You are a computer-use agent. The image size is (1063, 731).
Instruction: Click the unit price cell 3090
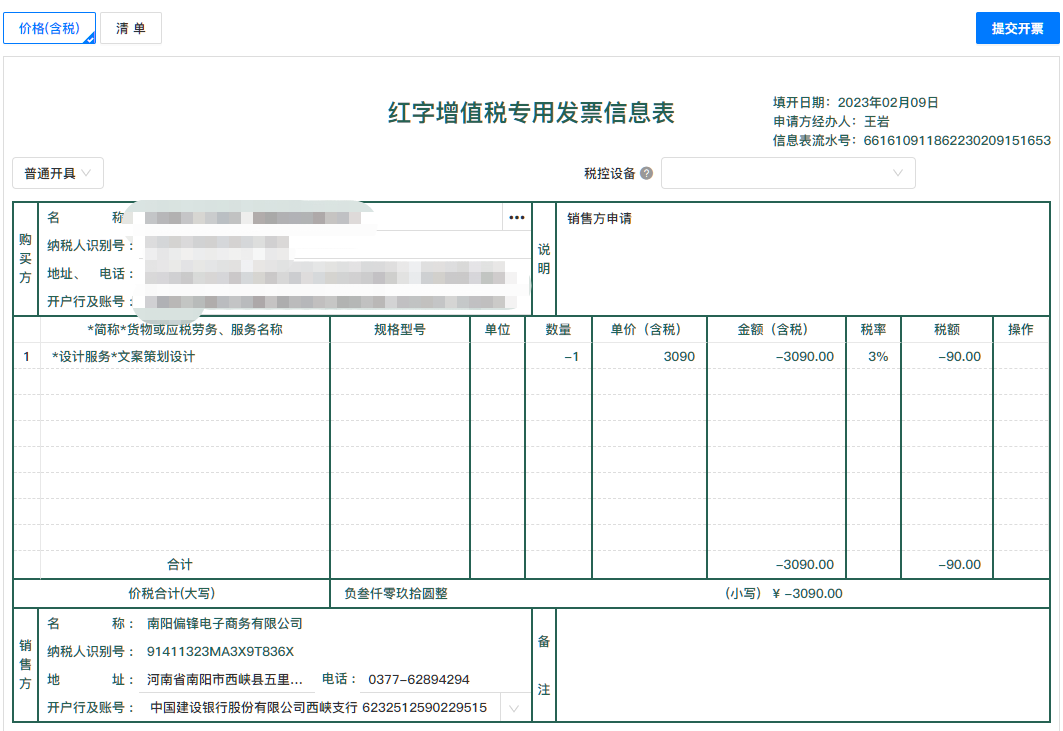point(649,357)
